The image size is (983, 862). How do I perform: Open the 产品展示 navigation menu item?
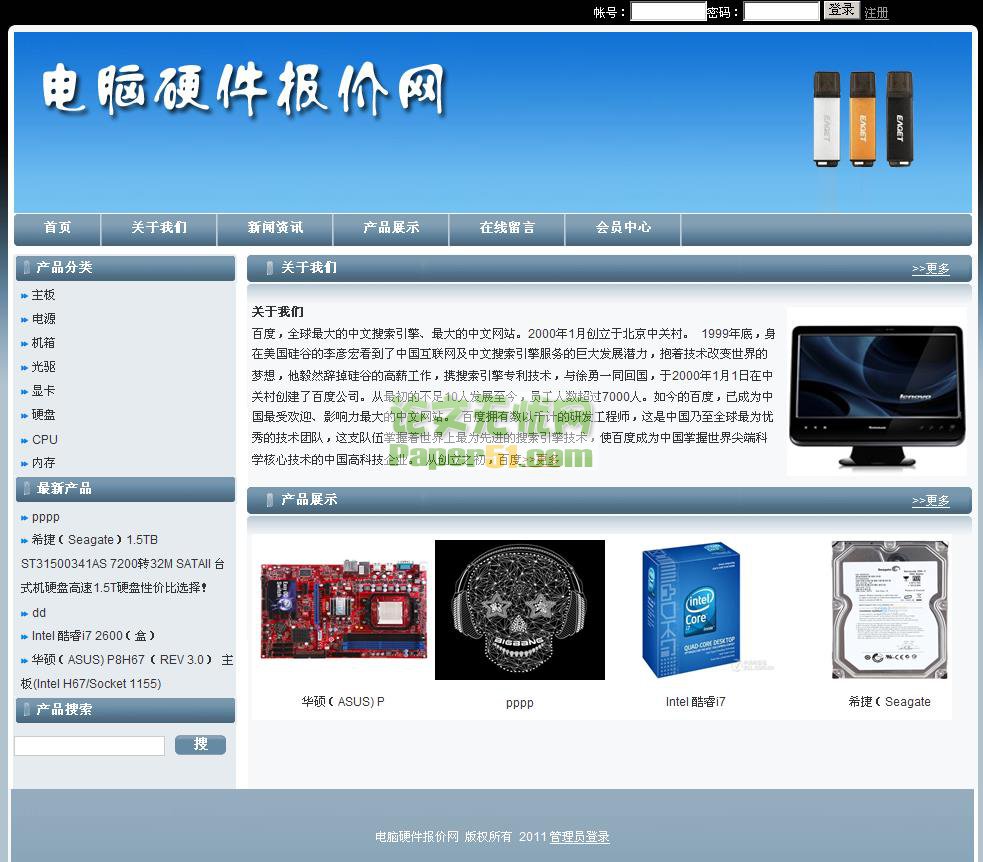(391, 227)
